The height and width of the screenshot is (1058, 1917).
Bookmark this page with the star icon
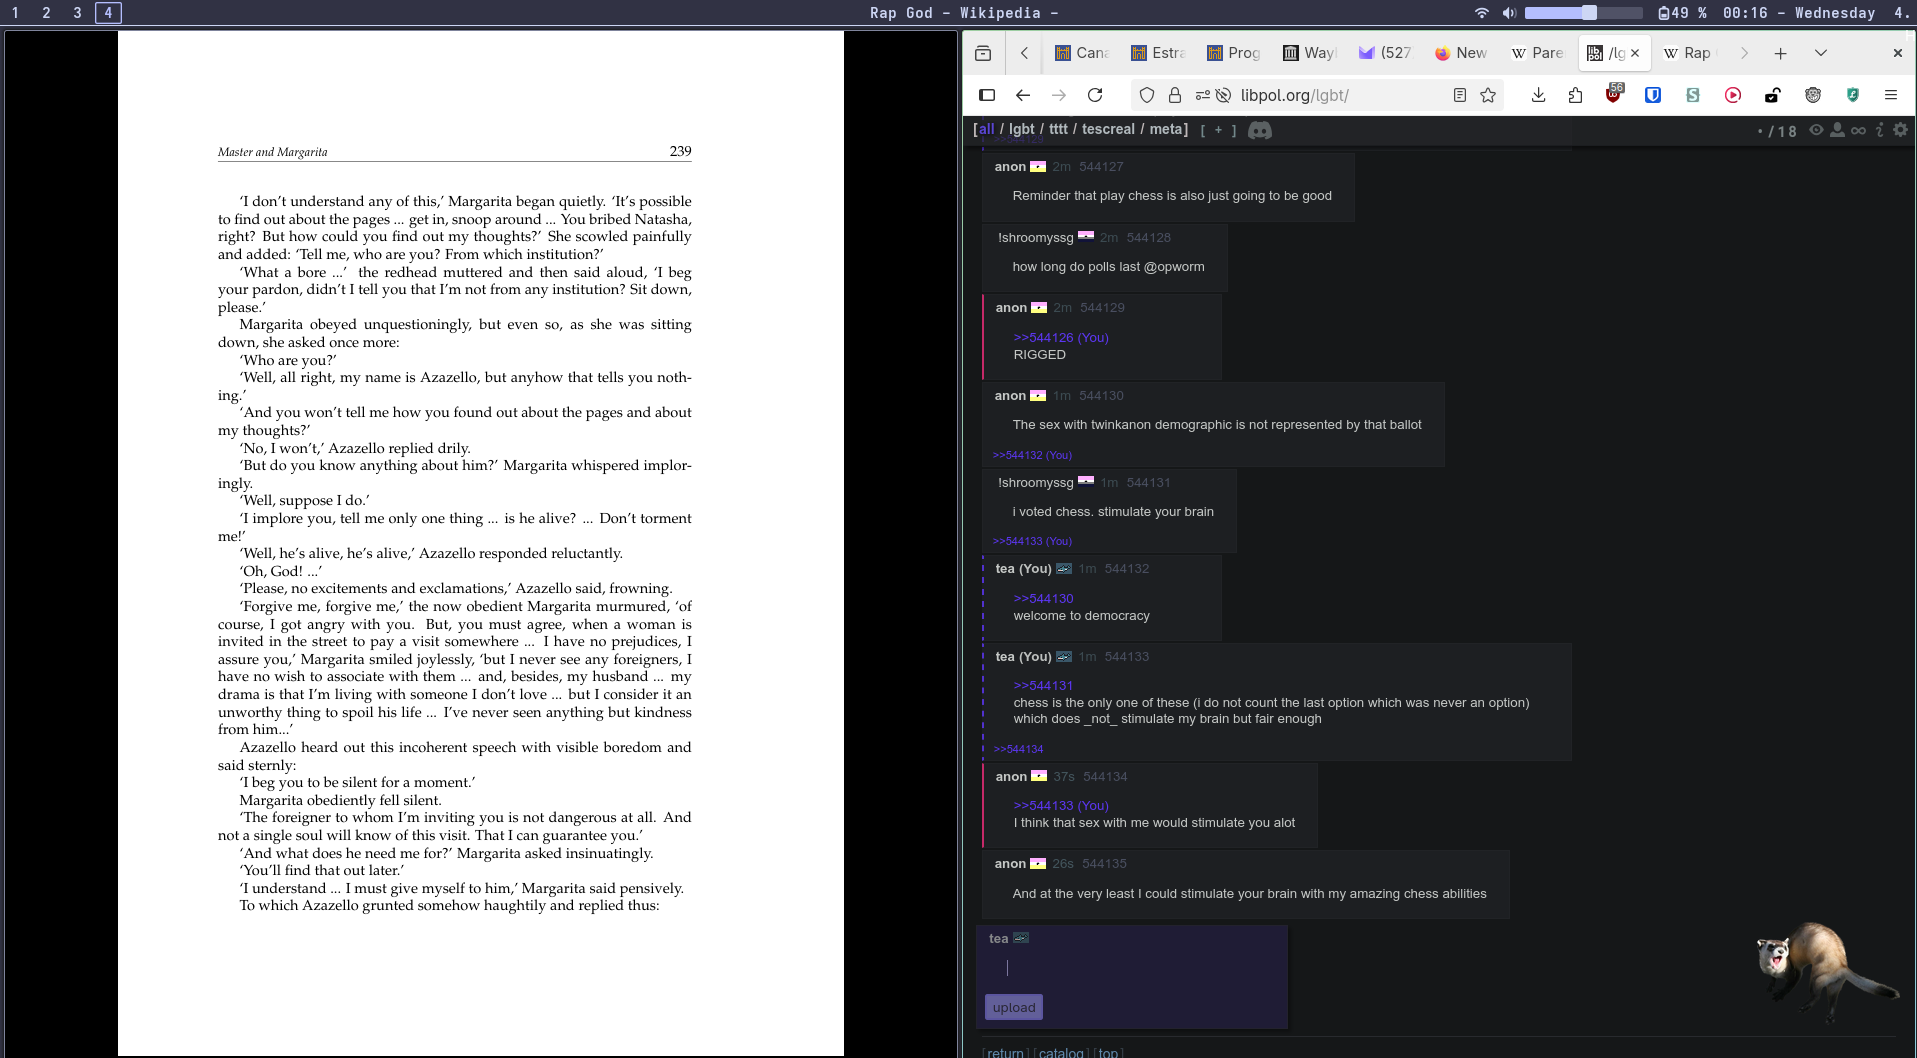(x=1488, y=95)
